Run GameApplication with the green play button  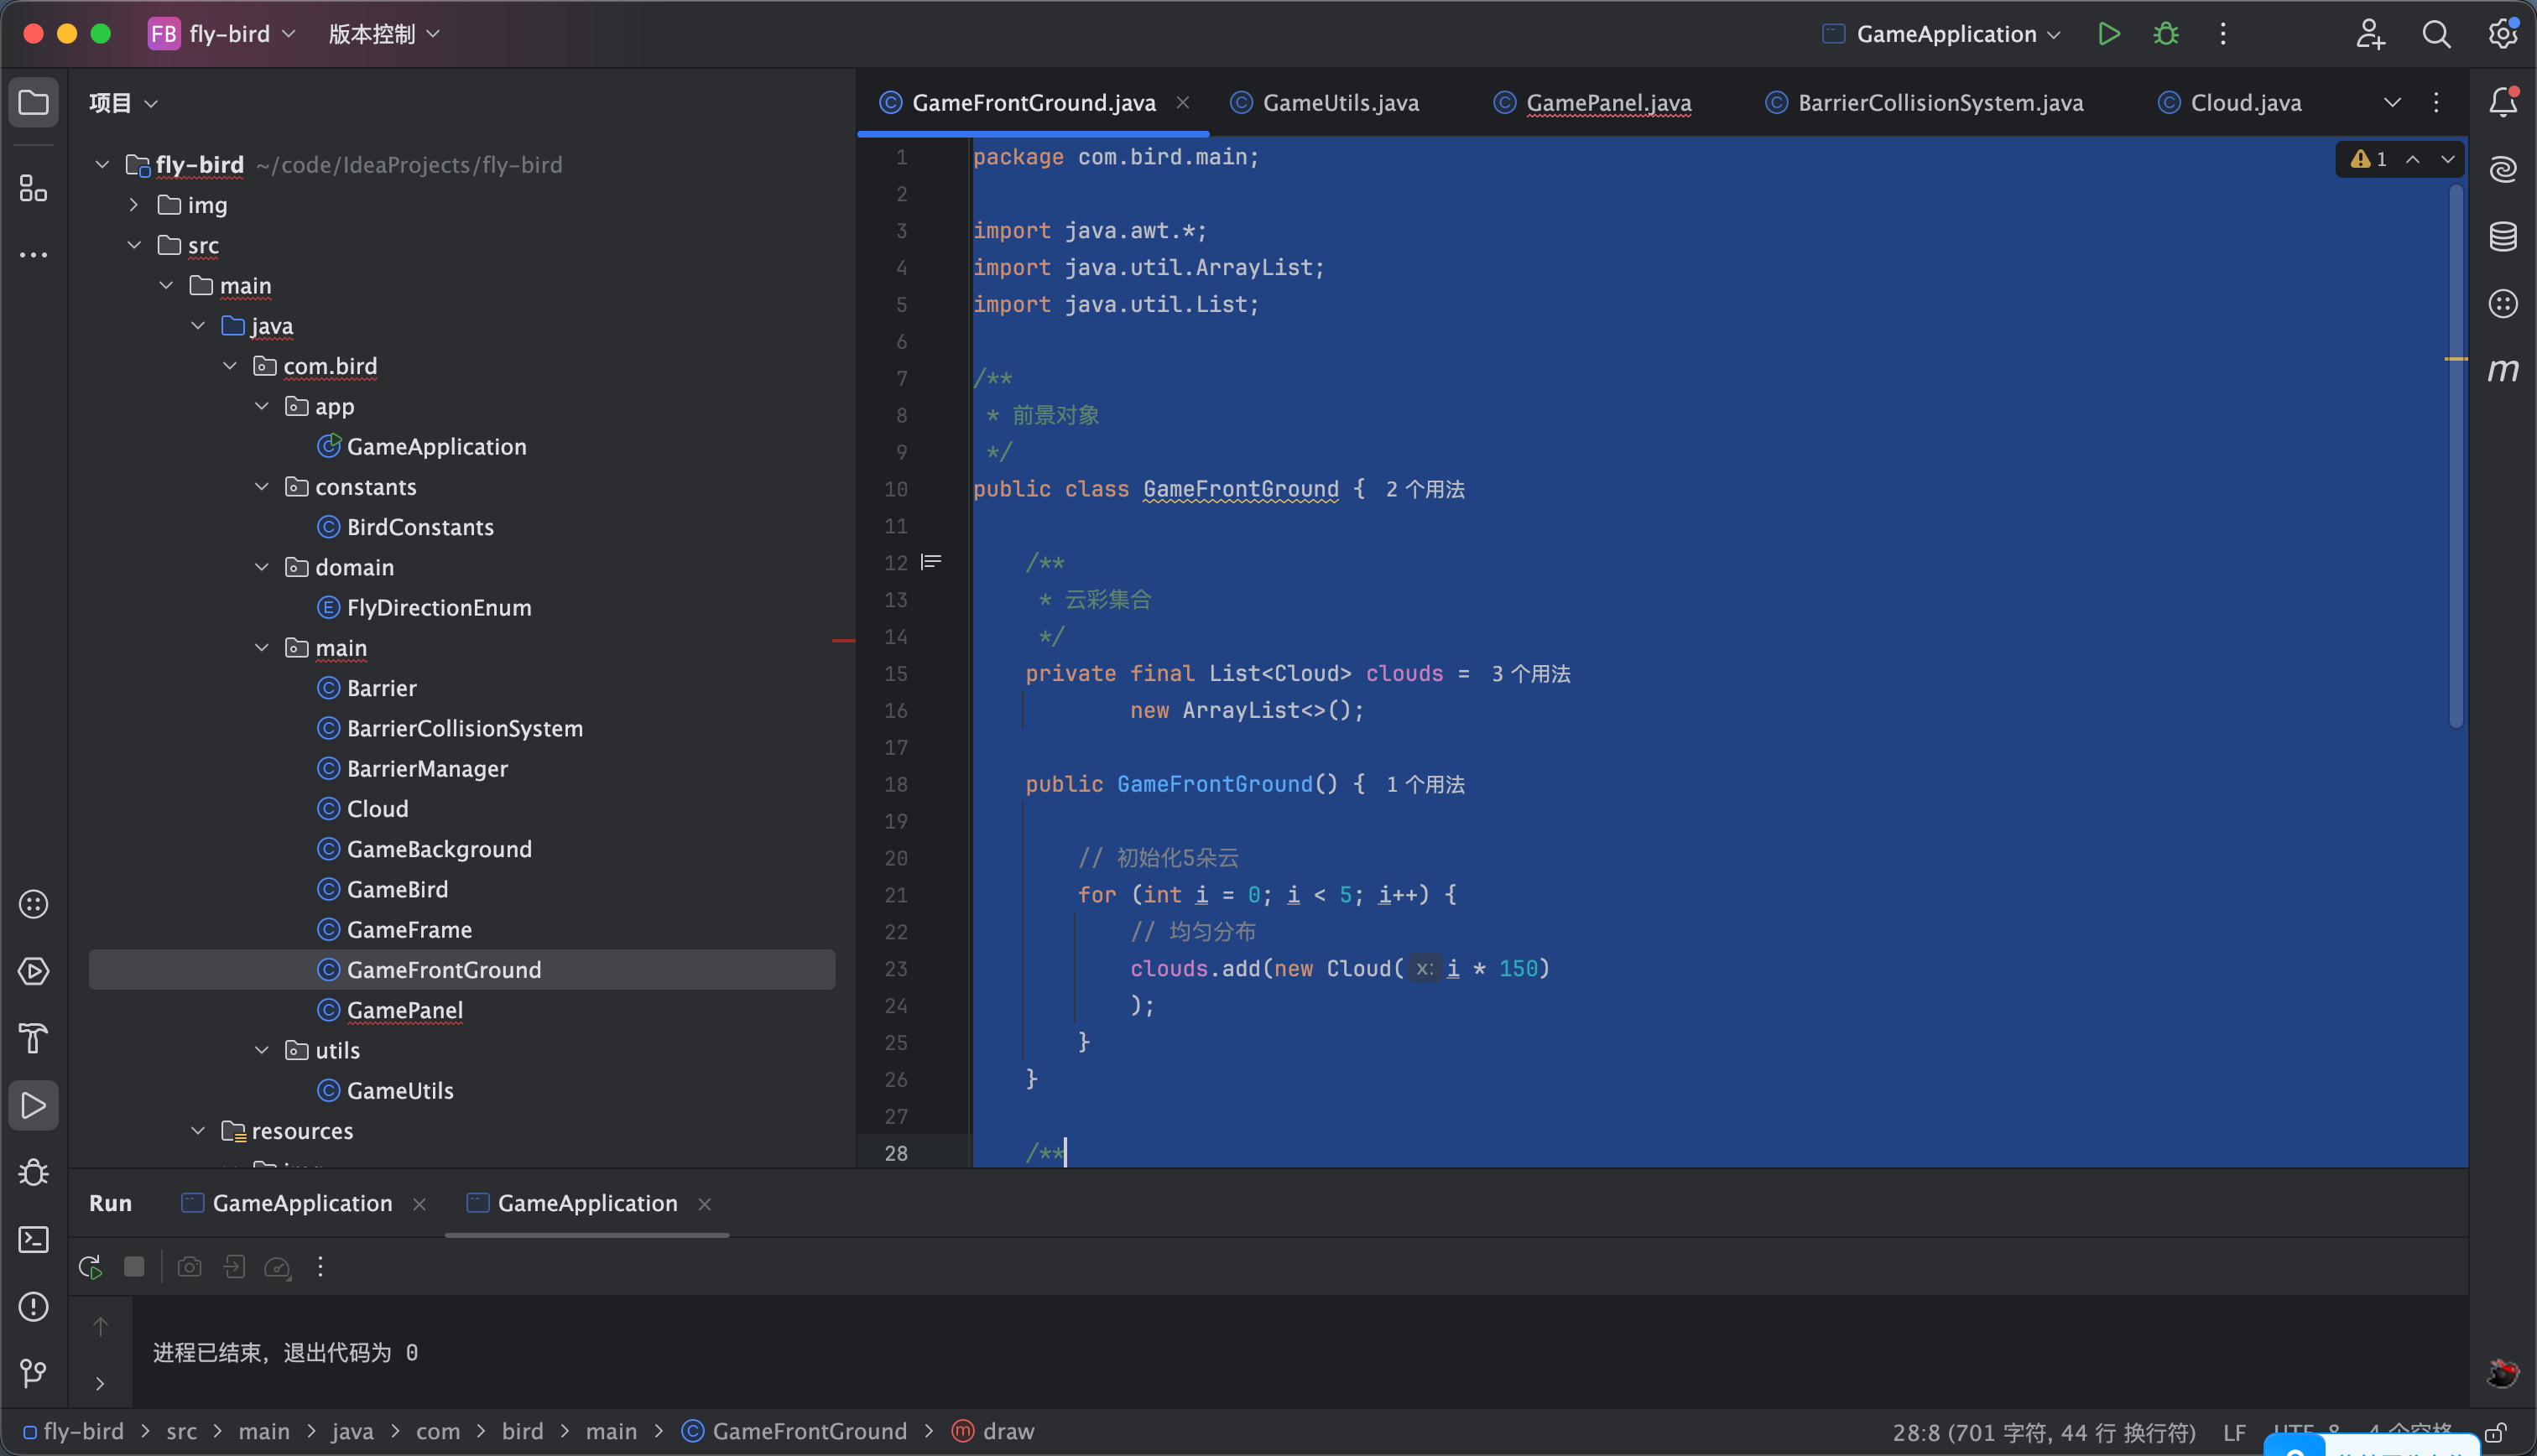click(2109, 34)
